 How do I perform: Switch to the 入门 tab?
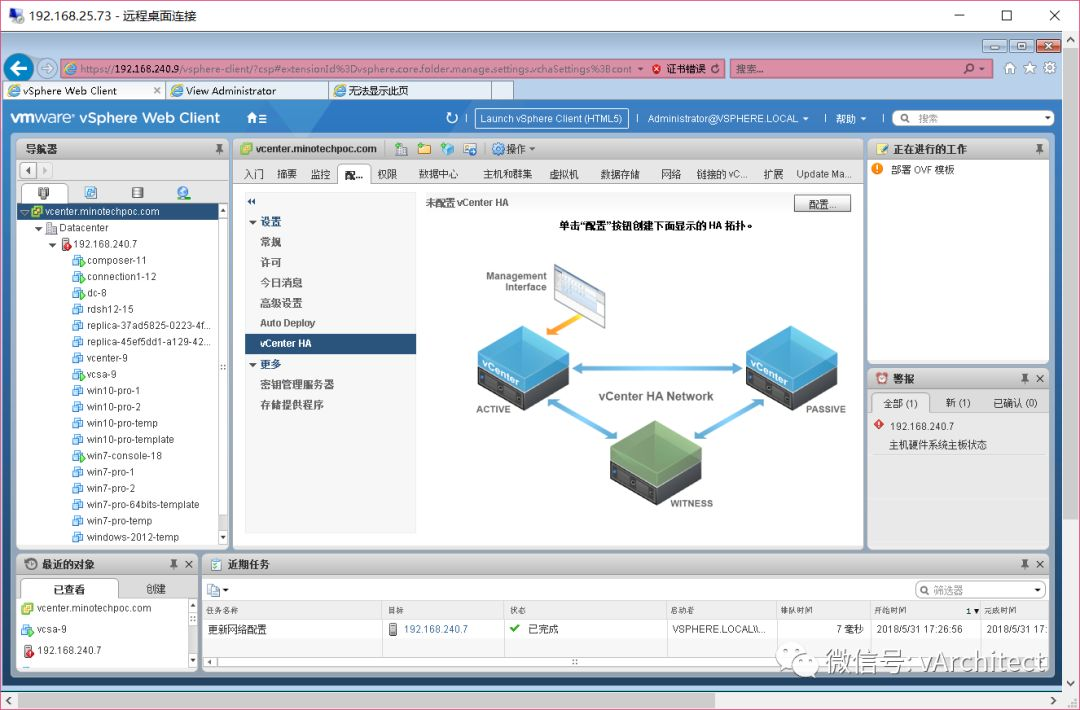click(253, 174)
